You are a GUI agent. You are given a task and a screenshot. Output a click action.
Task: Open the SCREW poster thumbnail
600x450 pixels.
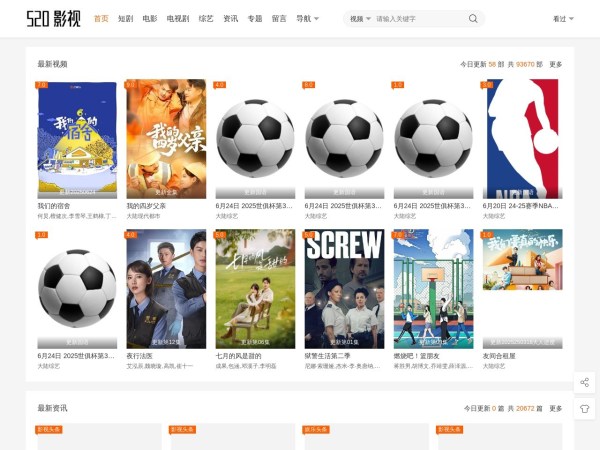coord(344,288)
